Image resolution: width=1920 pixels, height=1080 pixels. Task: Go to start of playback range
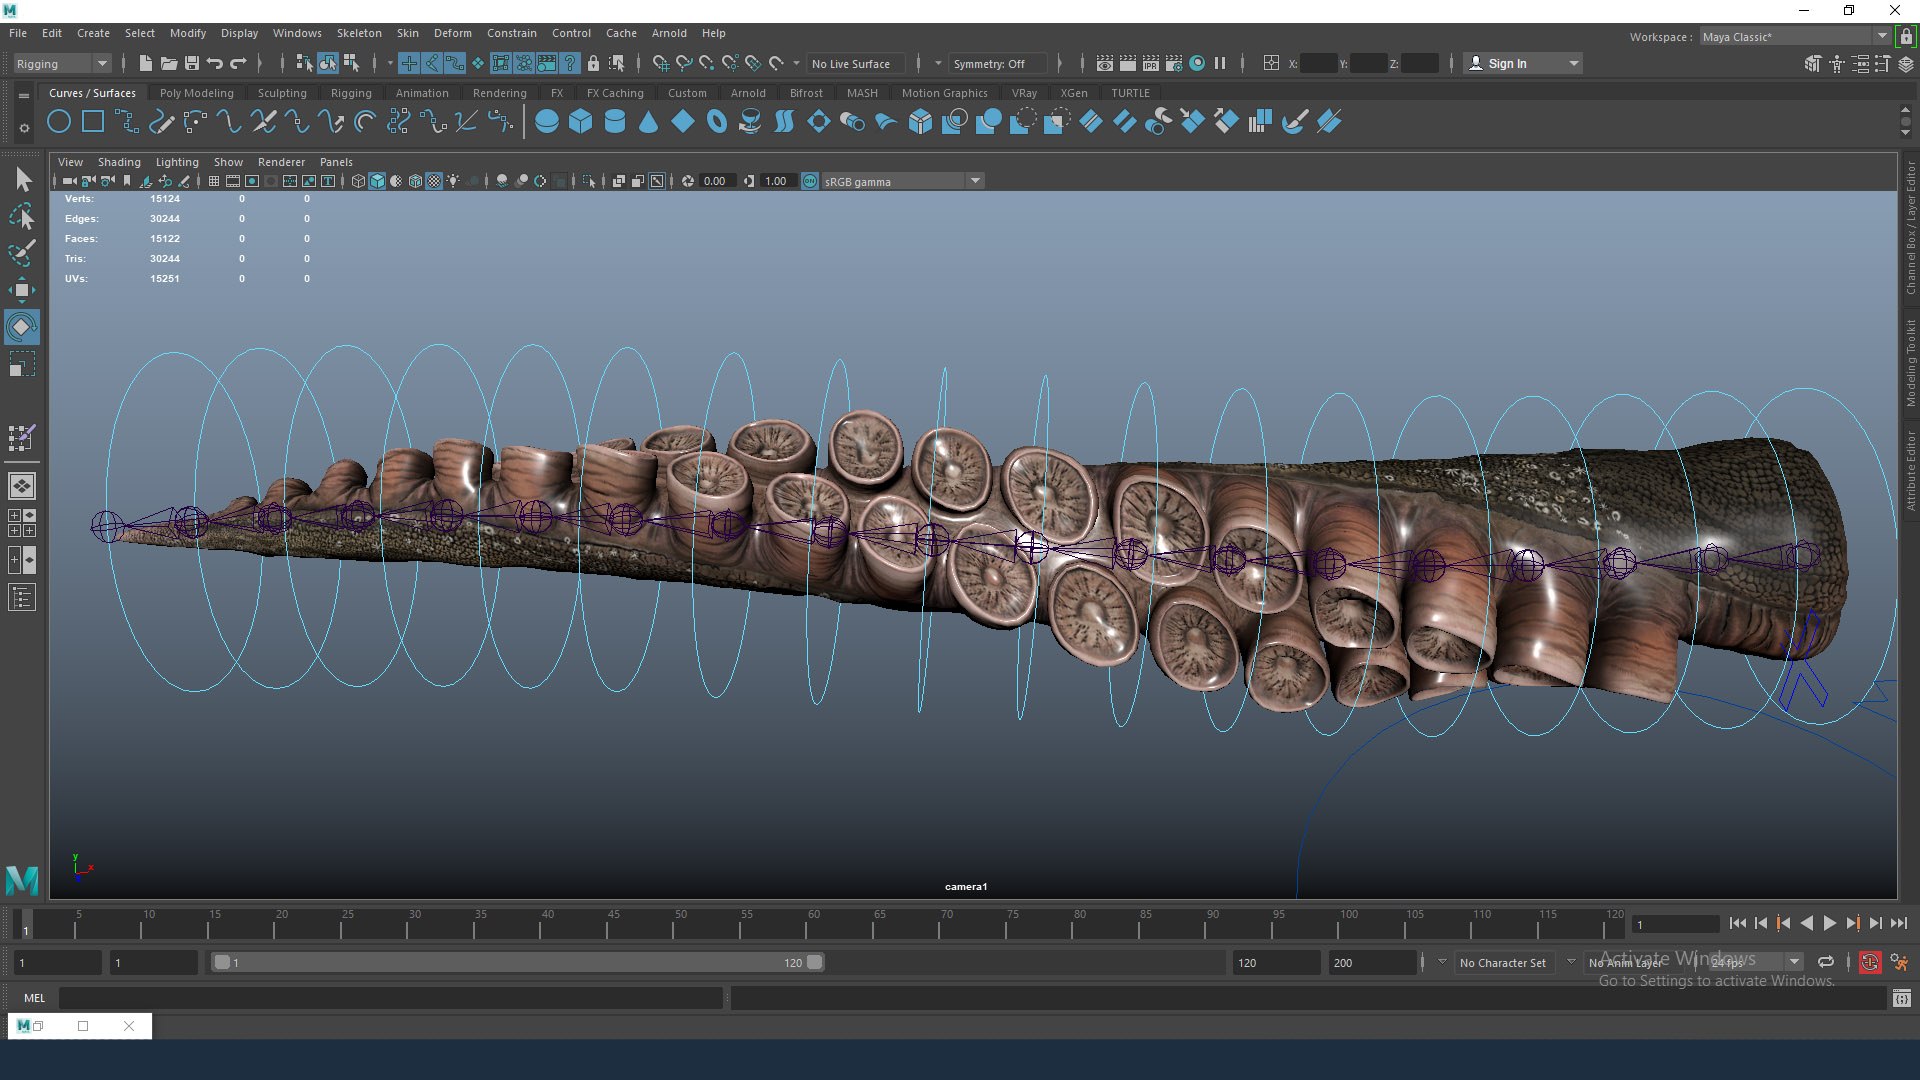pos(1737,924)
